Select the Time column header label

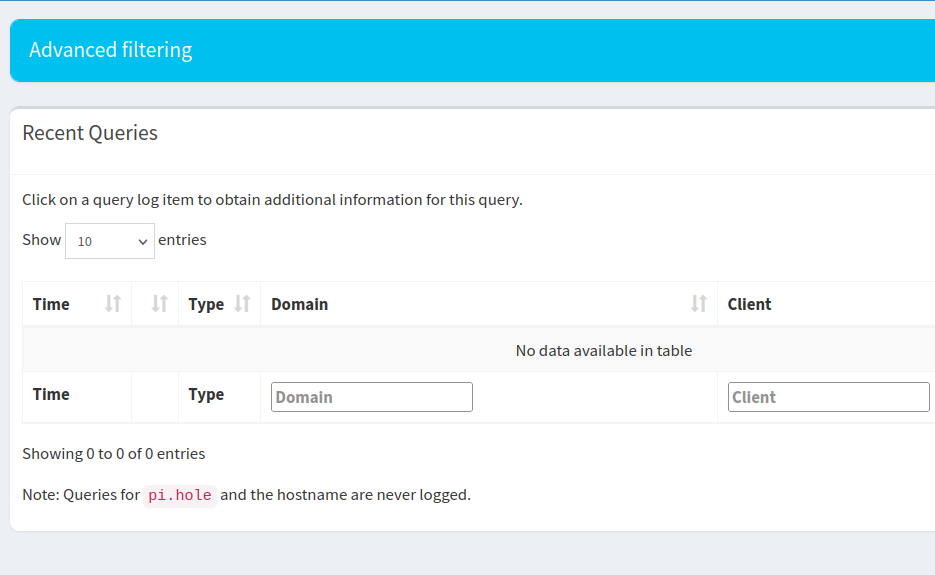pos(51,304)
